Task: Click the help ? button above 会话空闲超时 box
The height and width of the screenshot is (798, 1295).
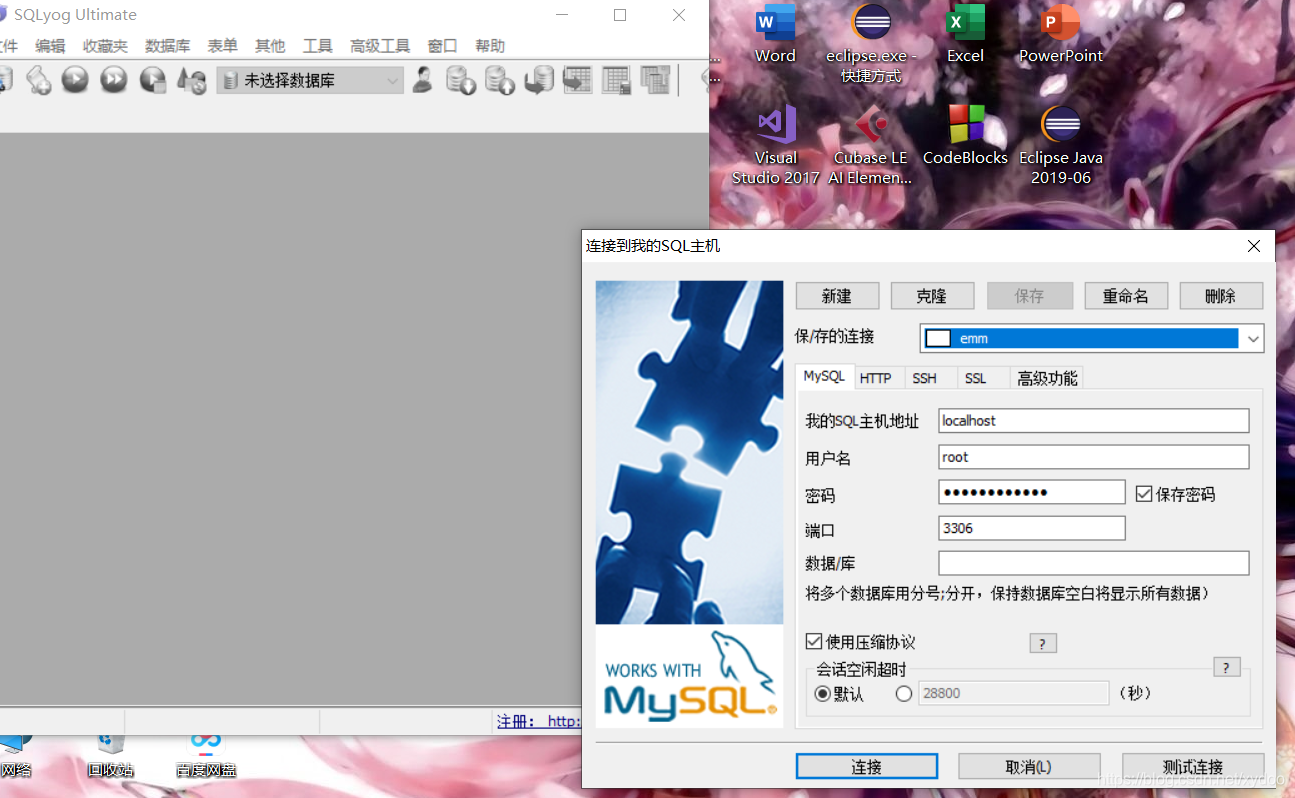Action: click(1226, 667)
